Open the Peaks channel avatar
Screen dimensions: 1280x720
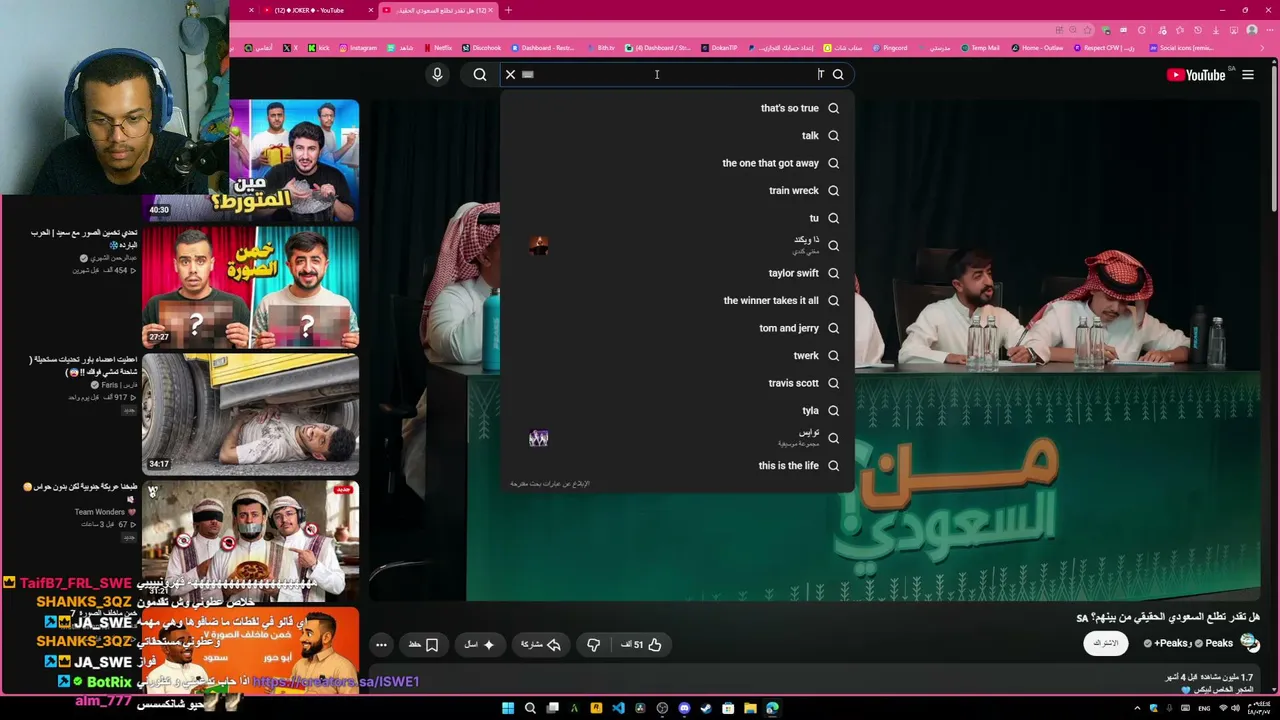click(x=1250, y=643)
